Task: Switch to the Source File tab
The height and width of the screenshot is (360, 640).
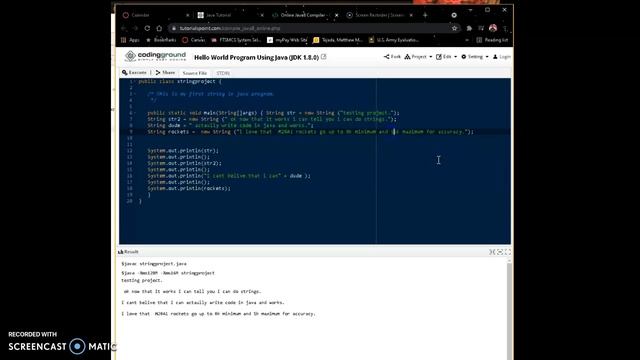Action: tap(195, 73)
